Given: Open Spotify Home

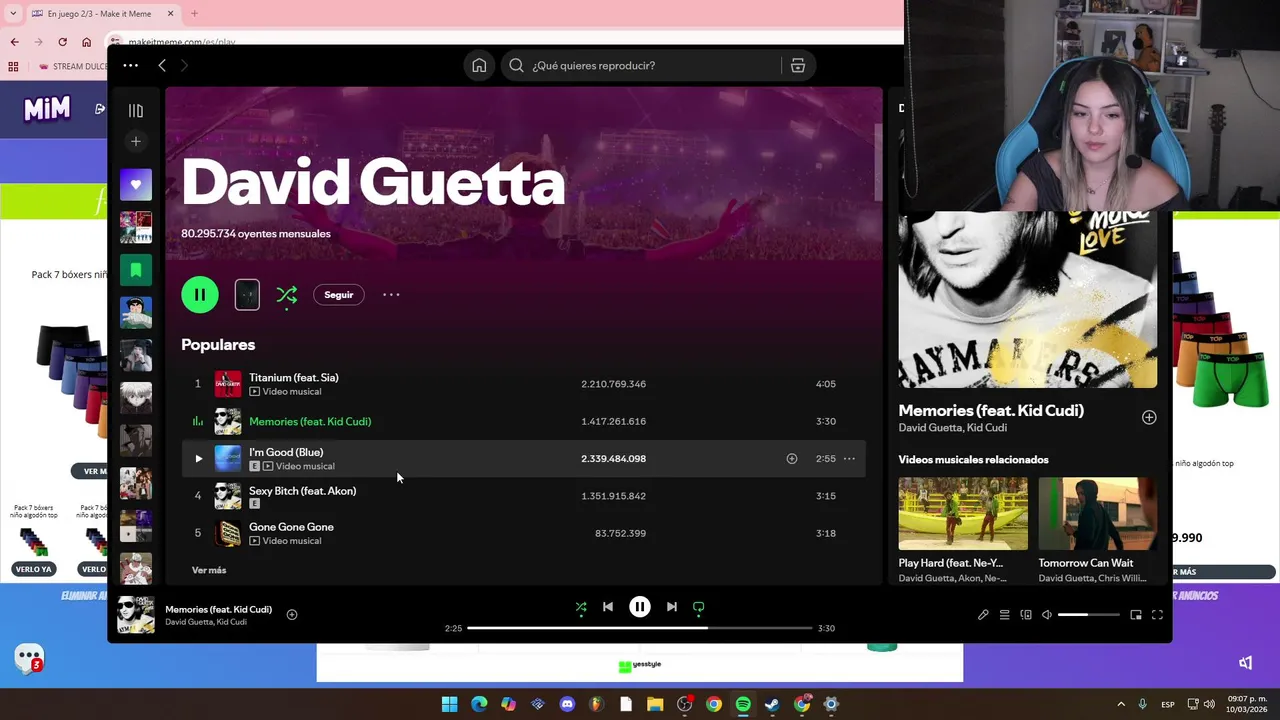Looking at the screenshot, I should tap(479, 65).
